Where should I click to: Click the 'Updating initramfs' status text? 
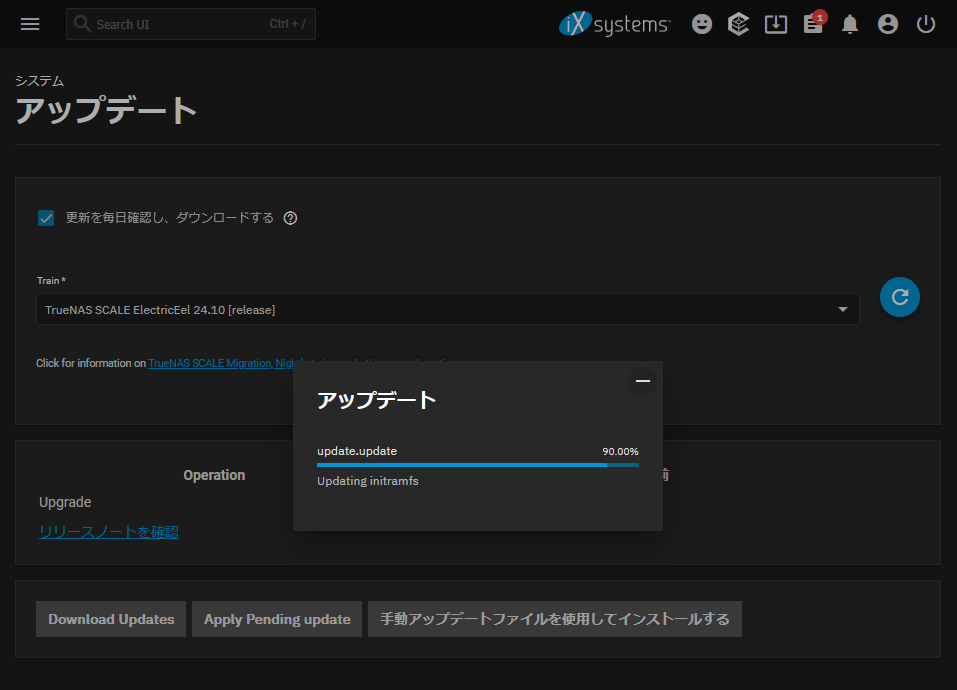coord(368,481)
